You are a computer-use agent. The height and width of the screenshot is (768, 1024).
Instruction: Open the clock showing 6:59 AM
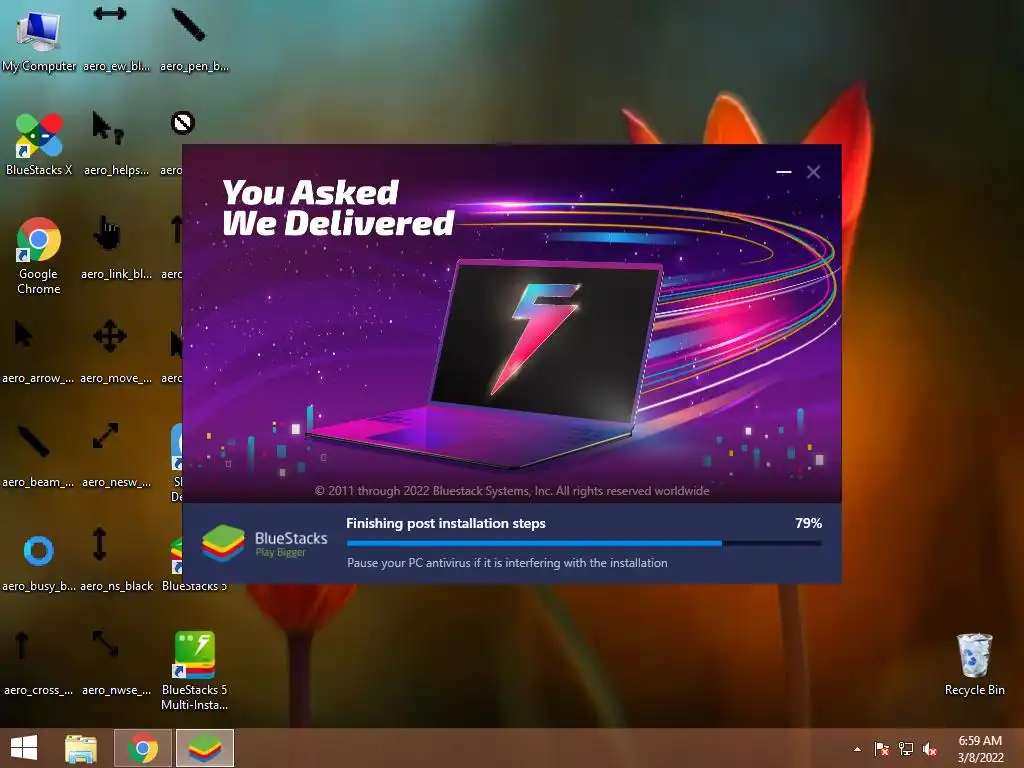point(980,748)
